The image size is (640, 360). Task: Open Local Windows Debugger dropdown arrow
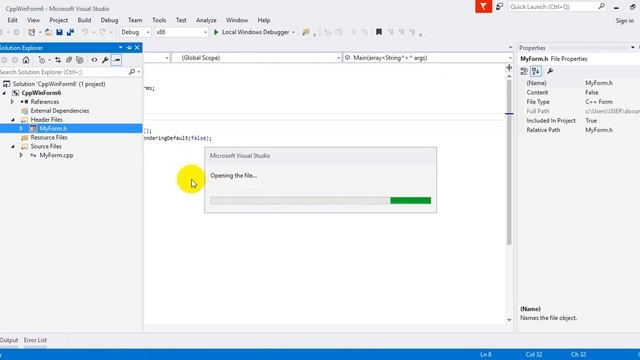[293, 32]
